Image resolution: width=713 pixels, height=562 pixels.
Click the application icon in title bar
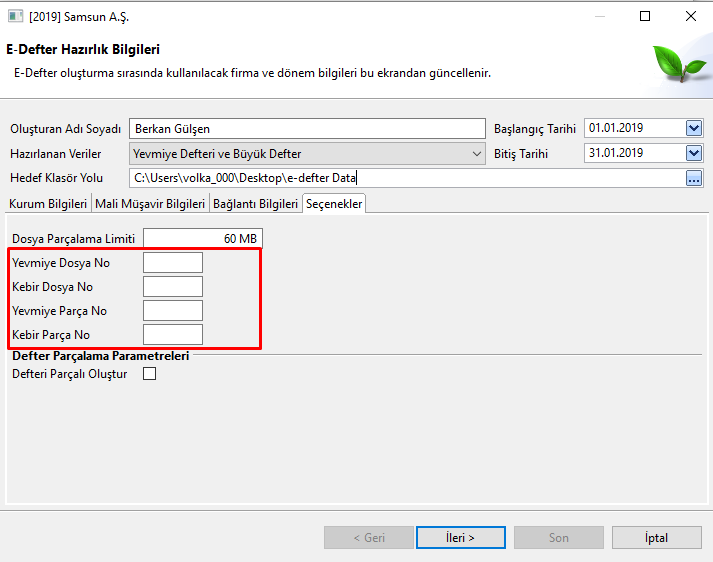[x=15, y=16]
